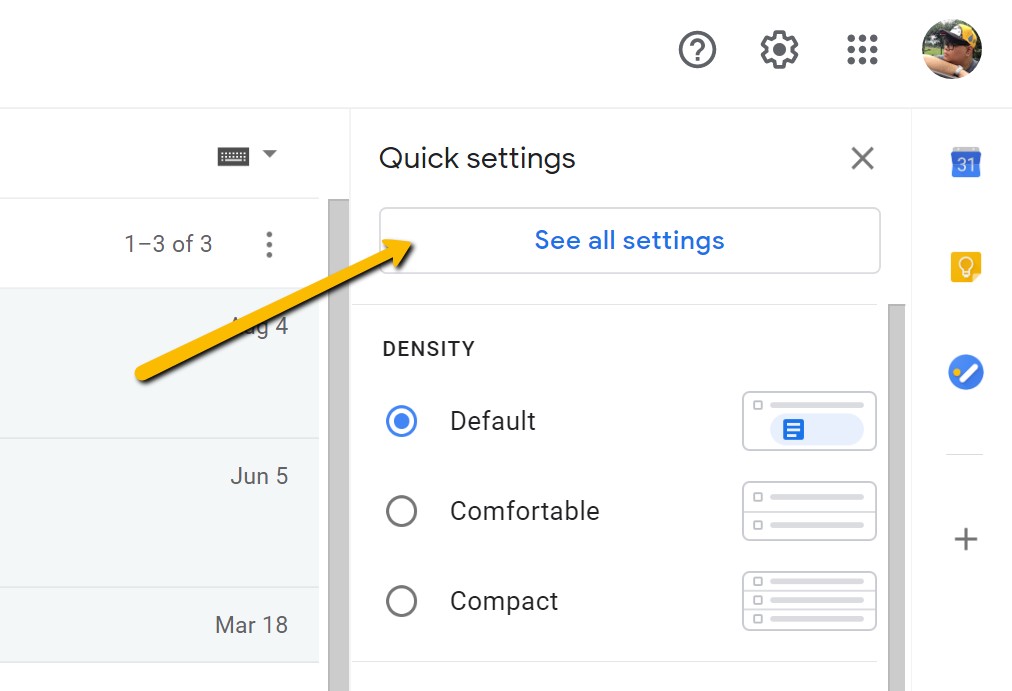Select the Default density option
Viewport: 1012px width, 691px height.
click(x=401, y=421)
